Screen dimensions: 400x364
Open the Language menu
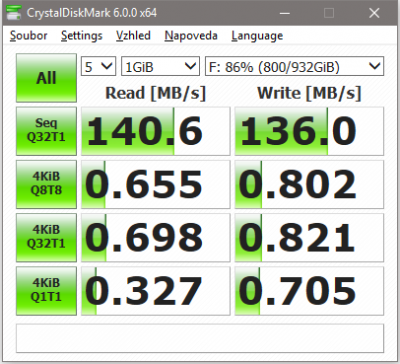(x=257, y=36)
